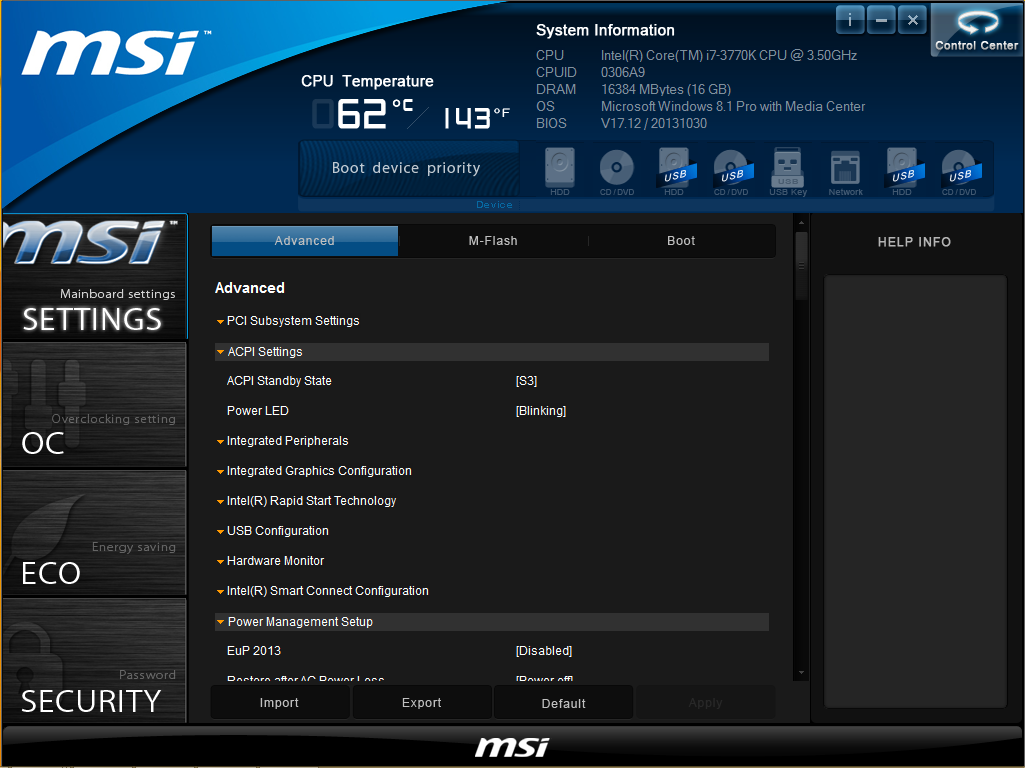Click the Power LED label
Screen dimensions: 1025x768
tap(258, 411)
